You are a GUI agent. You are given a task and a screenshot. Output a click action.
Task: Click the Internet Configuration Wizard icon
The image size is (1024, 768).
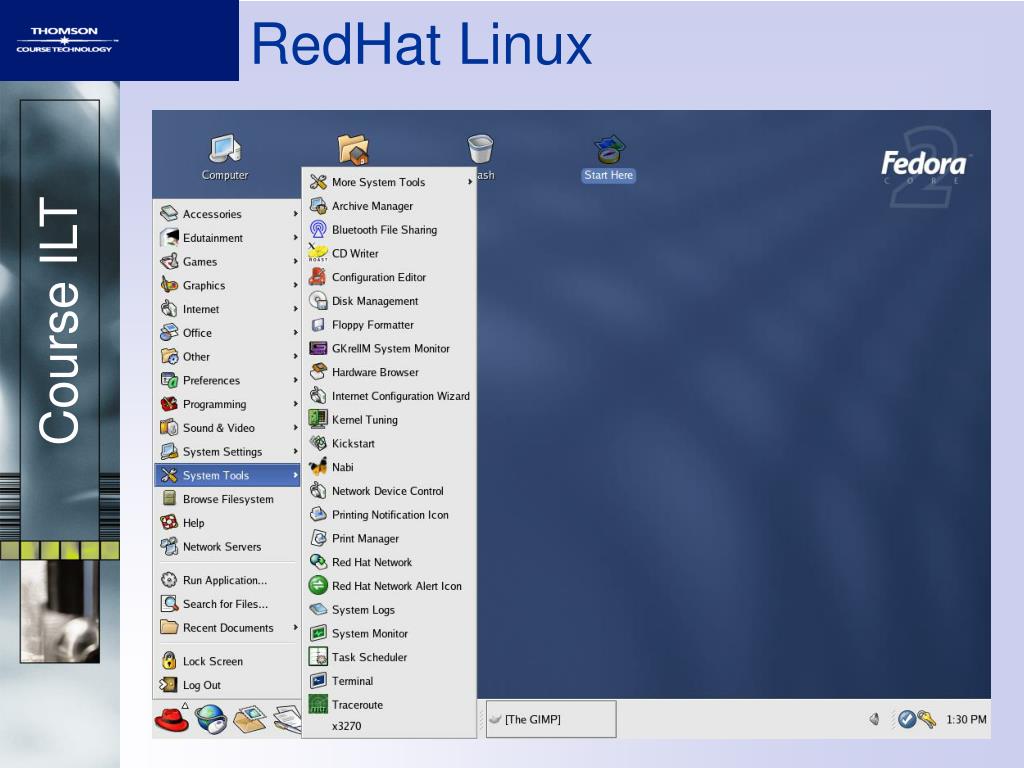318,396
